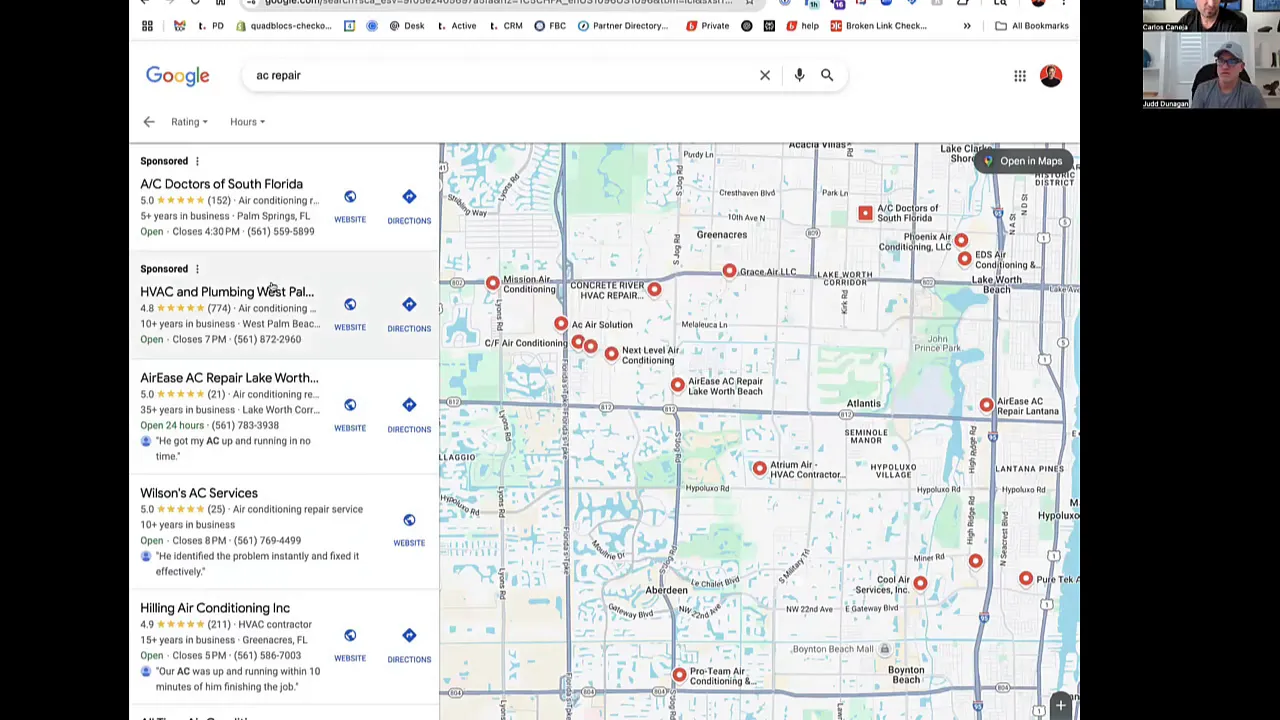Screen dimensions: 1280x720
Task: Get directions to HVAC and Plumbing West Palm
Action: [409, 313]
